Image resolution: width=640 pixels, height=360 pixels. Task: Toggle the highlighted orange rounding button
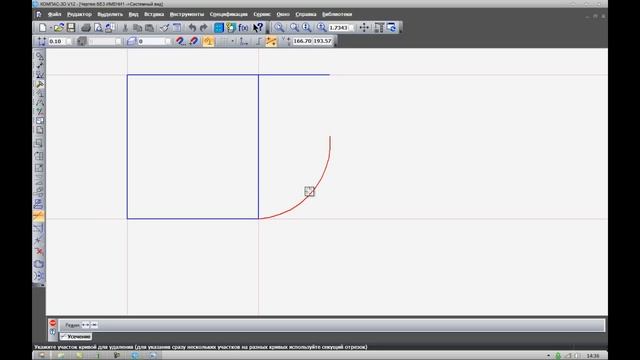271,41
